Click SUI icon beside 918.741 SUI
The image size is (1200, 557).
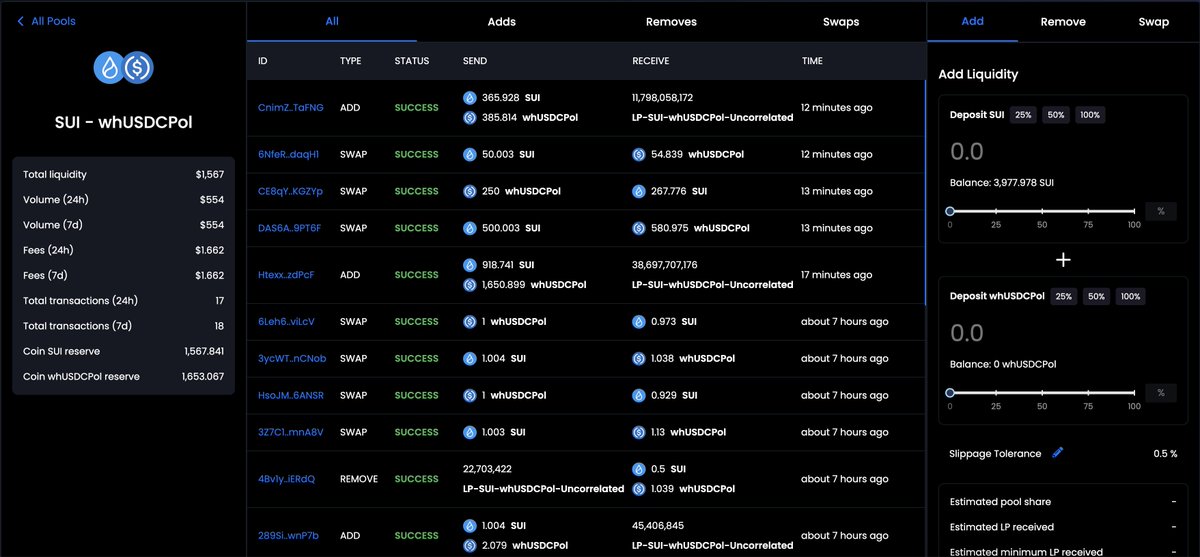pyautogui.click(x=470, y=265)
